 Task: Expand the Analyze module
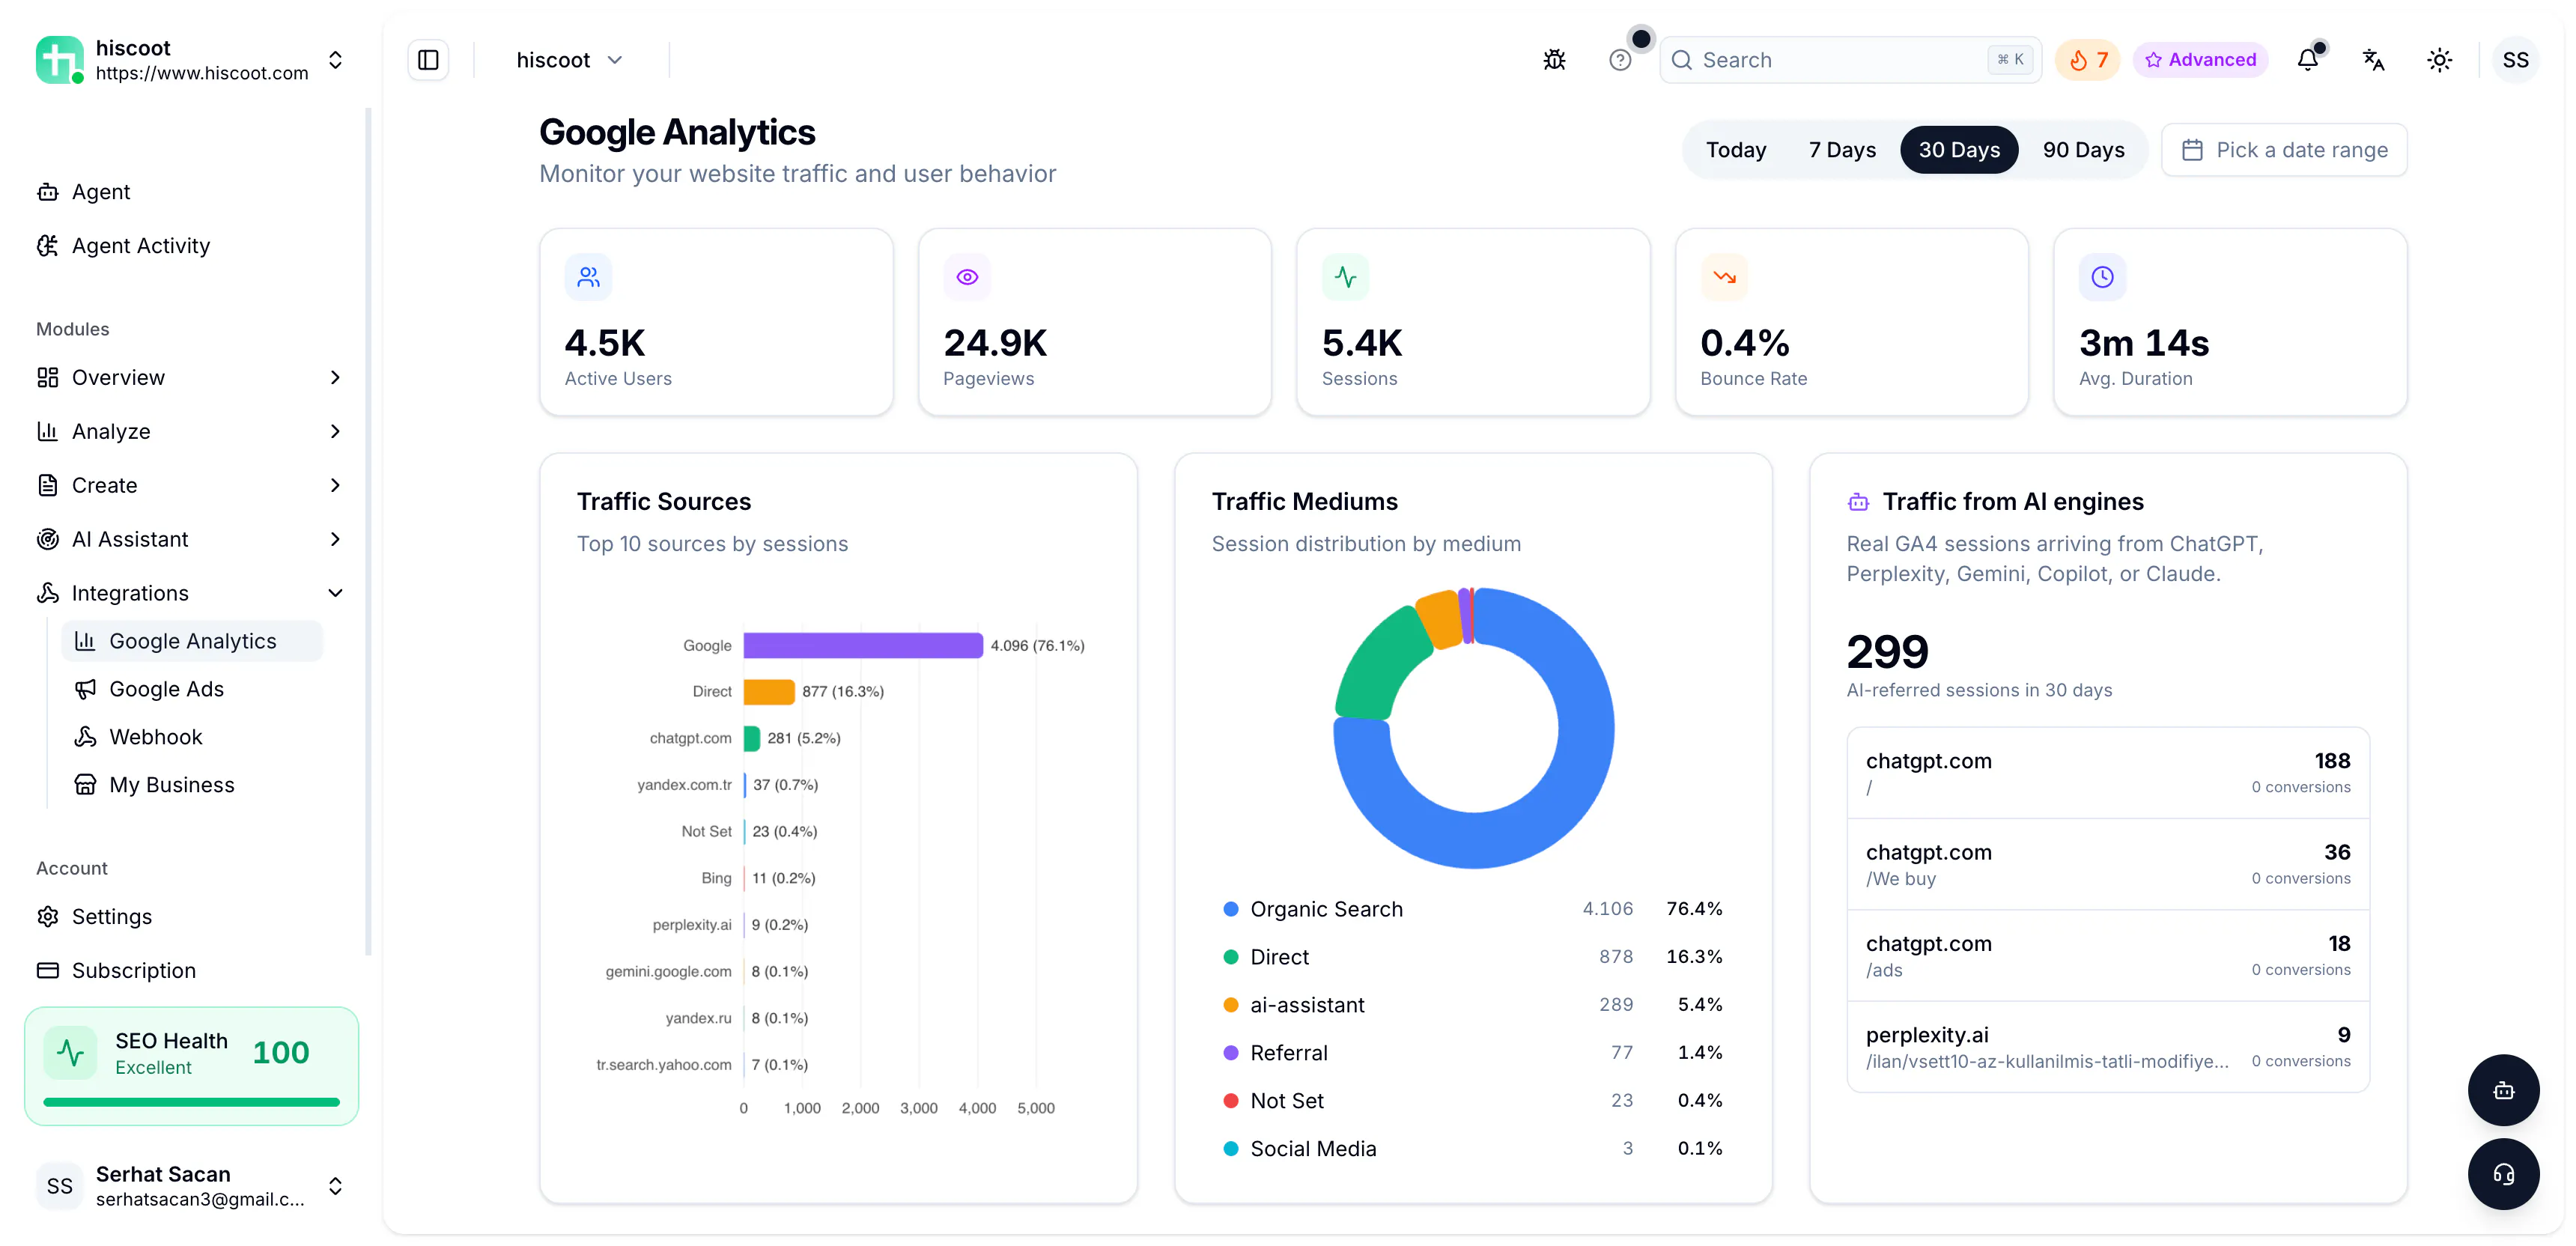coord(190,431)
